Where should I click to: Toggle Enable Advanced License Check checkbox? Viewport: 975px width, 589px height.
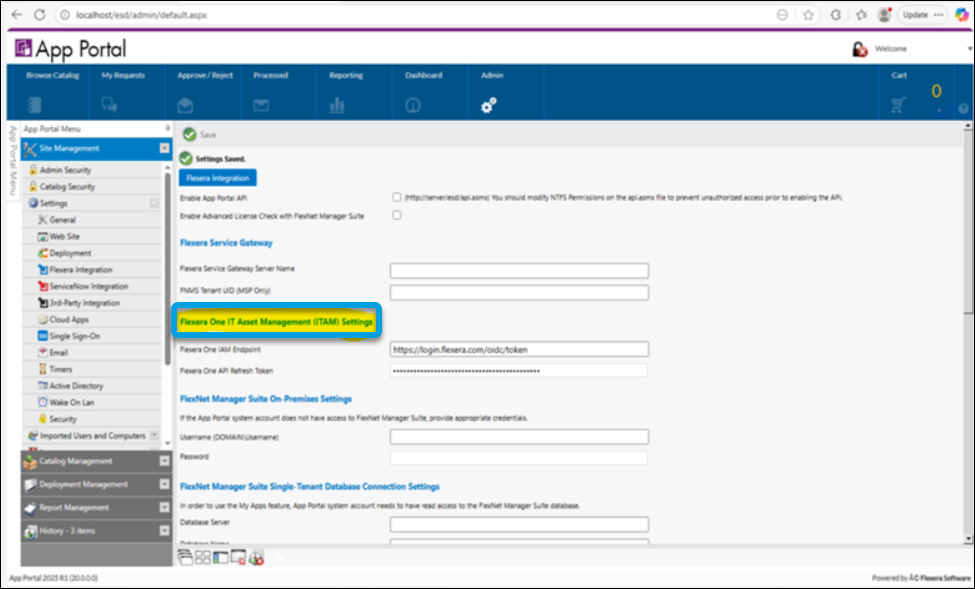tap(397, 215)
